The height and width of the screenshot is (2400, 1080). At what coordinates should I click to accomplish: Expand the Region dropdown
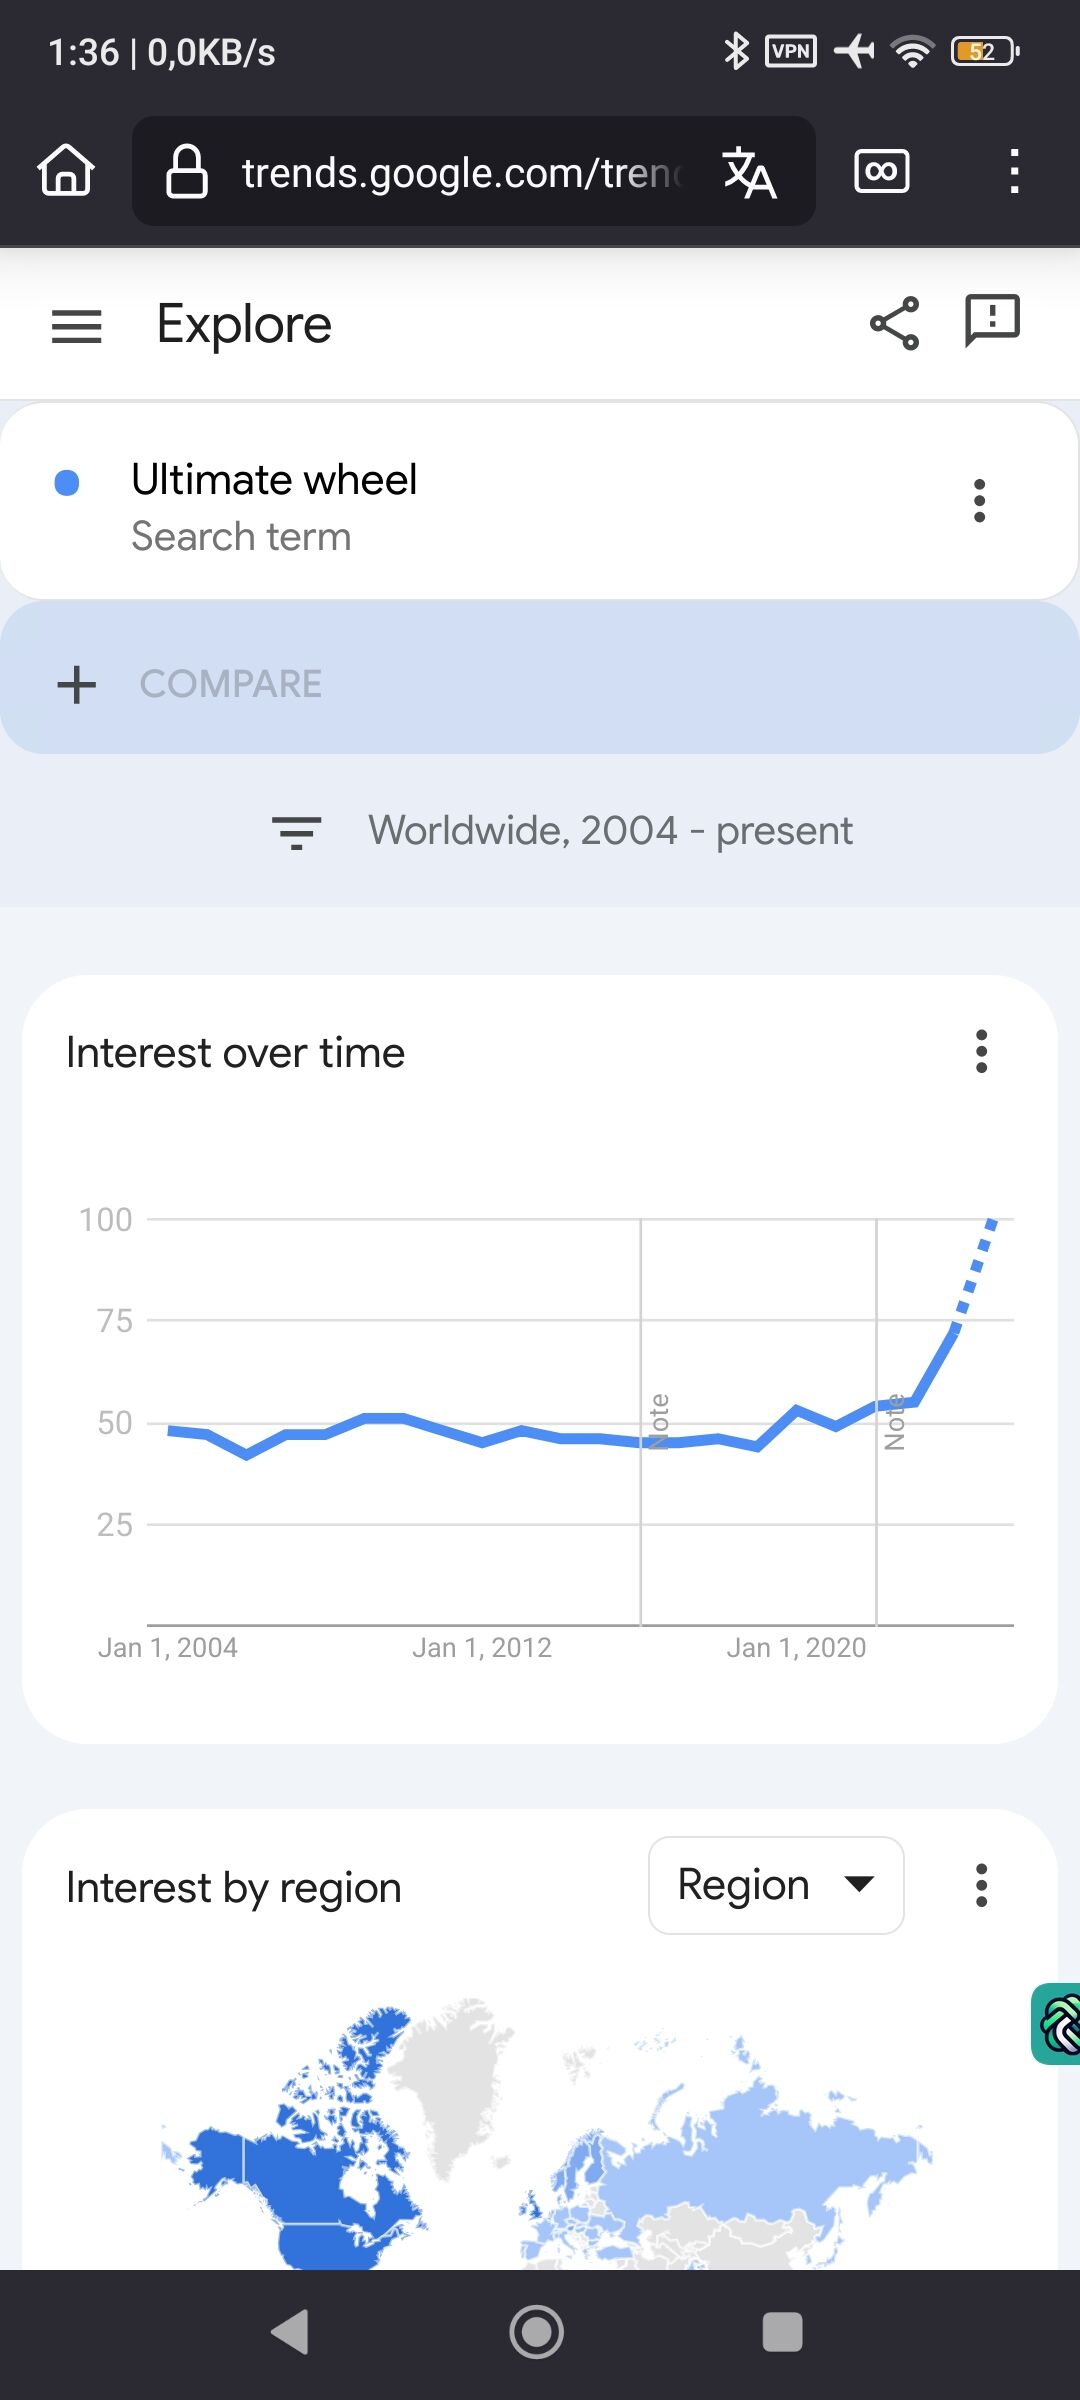776,1885
